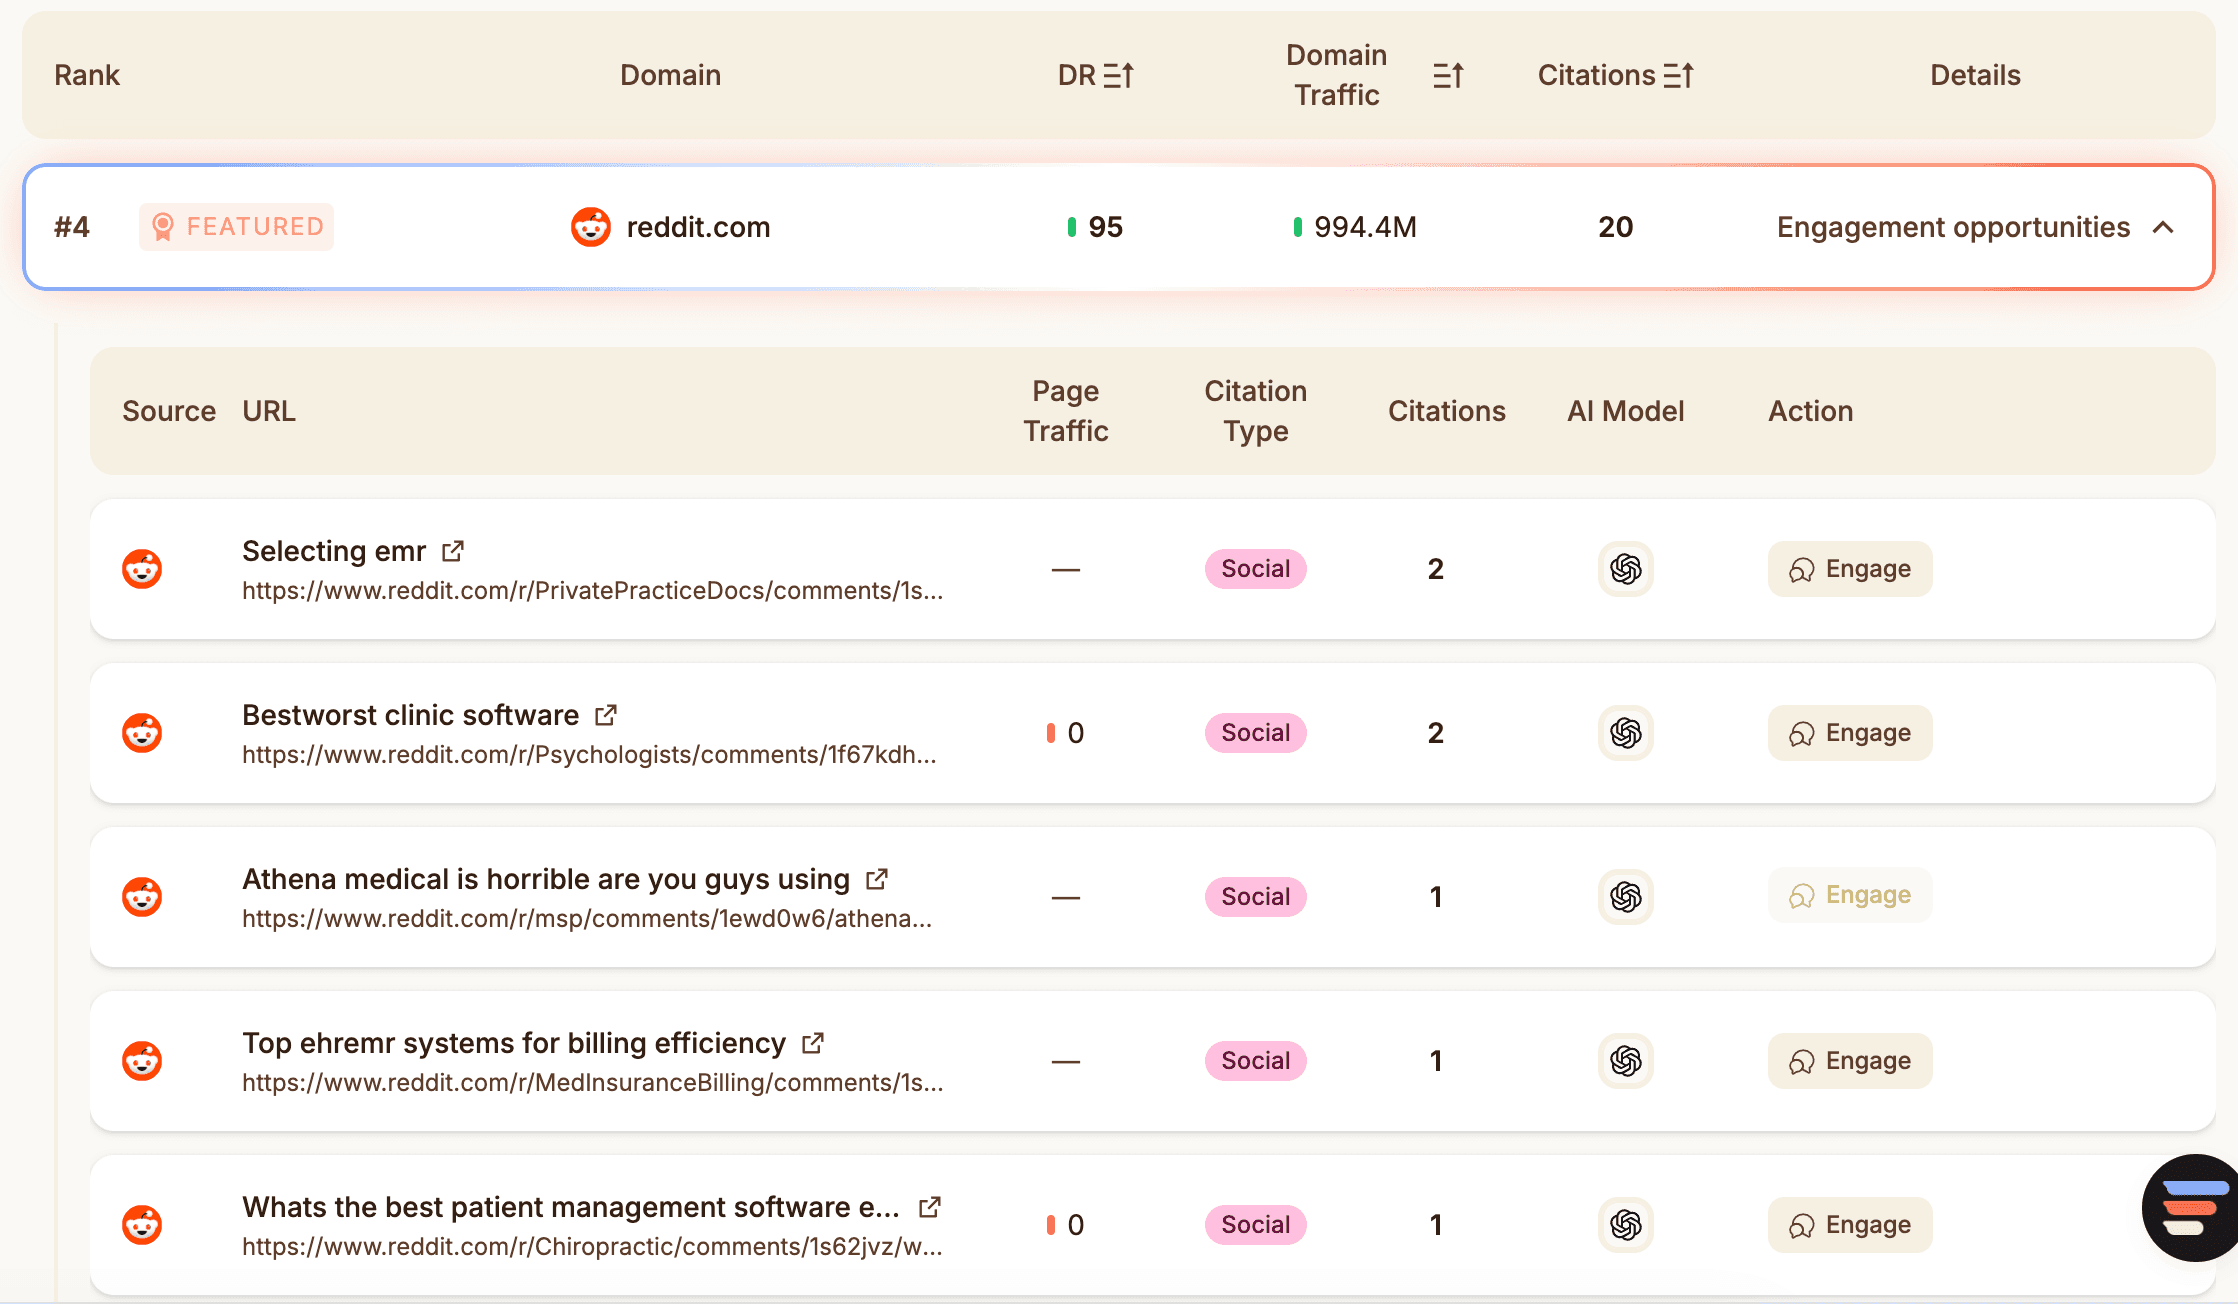Collapse Engagement opportunities chevron
The image size is (2238, 1304).
tap(2163, 228)
